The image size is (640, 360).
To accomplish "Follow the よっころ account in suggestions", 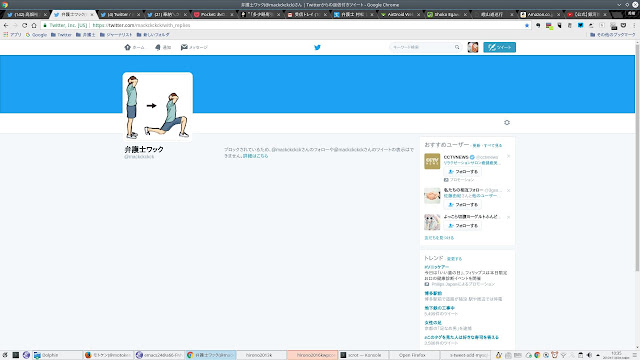I will pos(462,225).
